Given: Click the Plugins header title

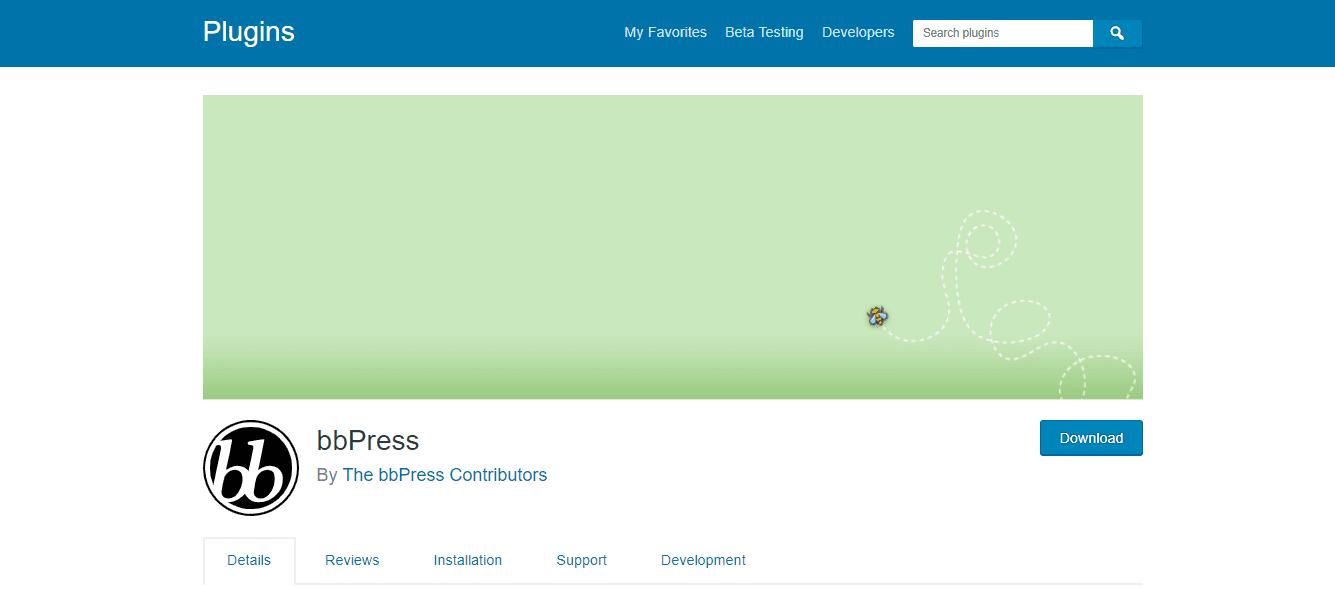Looking at the screenshot, I should coord(249,32).
